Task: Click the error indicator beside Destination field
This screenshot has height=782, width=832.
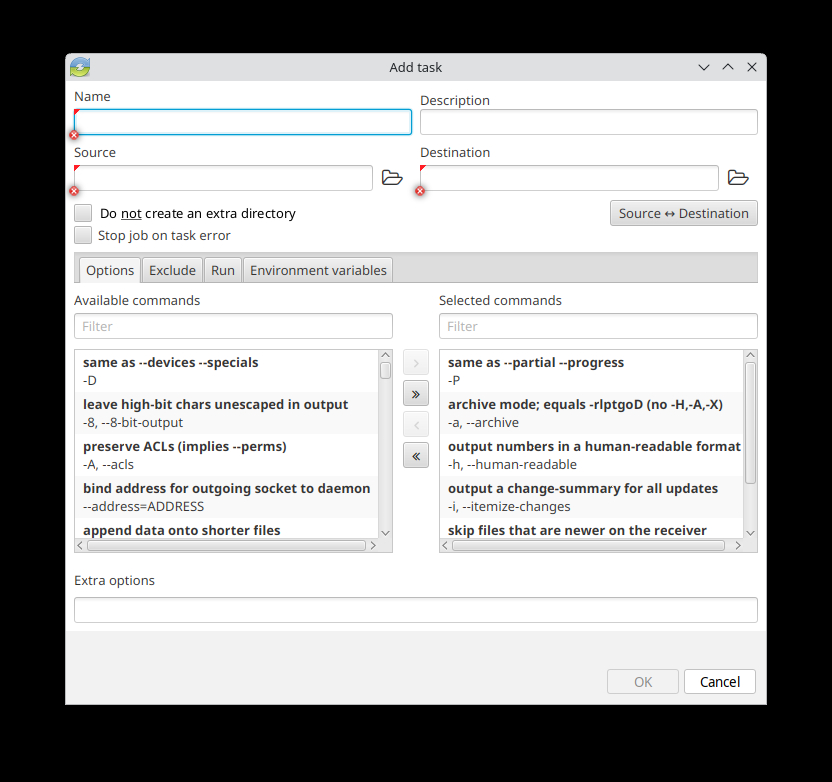Action: tap(420, 191)
